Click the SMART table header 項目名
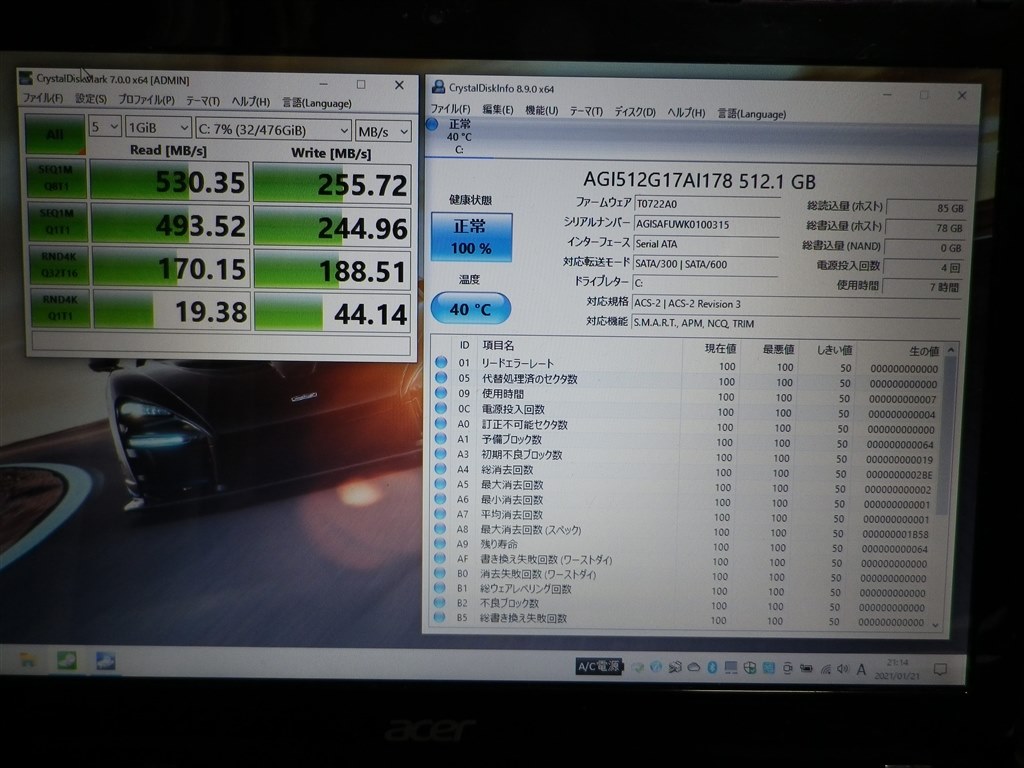Screen dimensions: 1024x768 [498, 345]
